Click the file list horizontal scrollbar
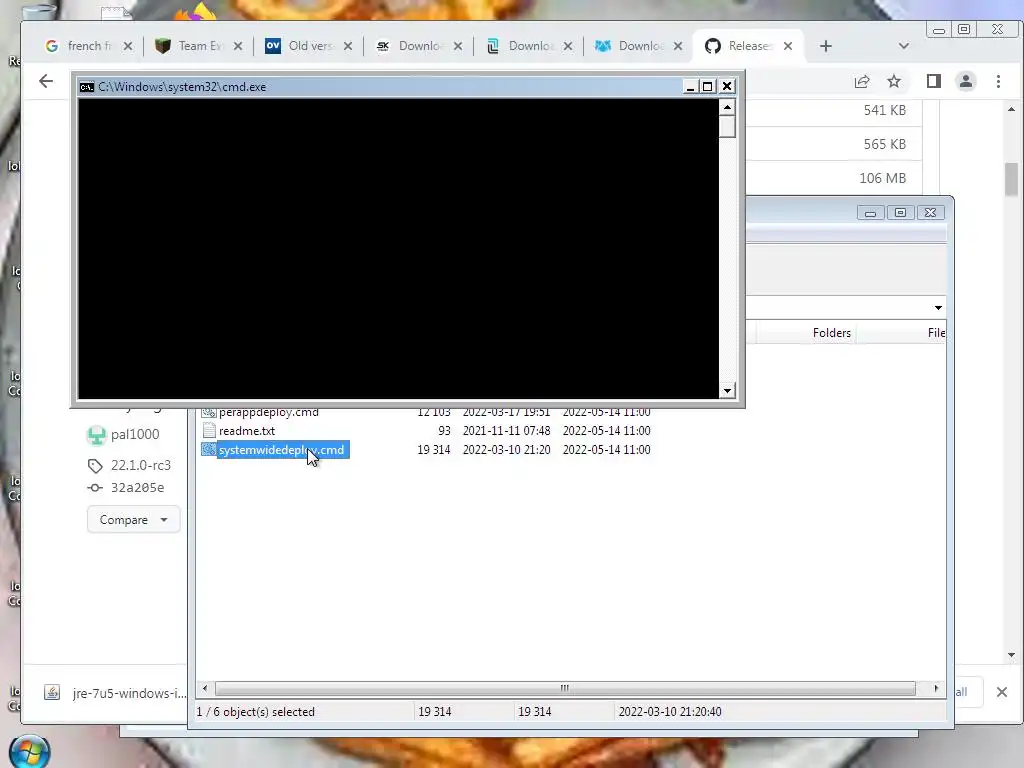The width and height of the screenshot is (1024, 768). click(x=565, y=688)
